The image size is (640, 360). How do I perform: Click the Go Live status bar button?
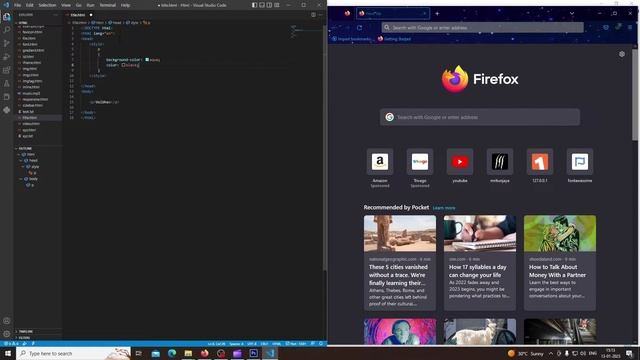[296, 344]
